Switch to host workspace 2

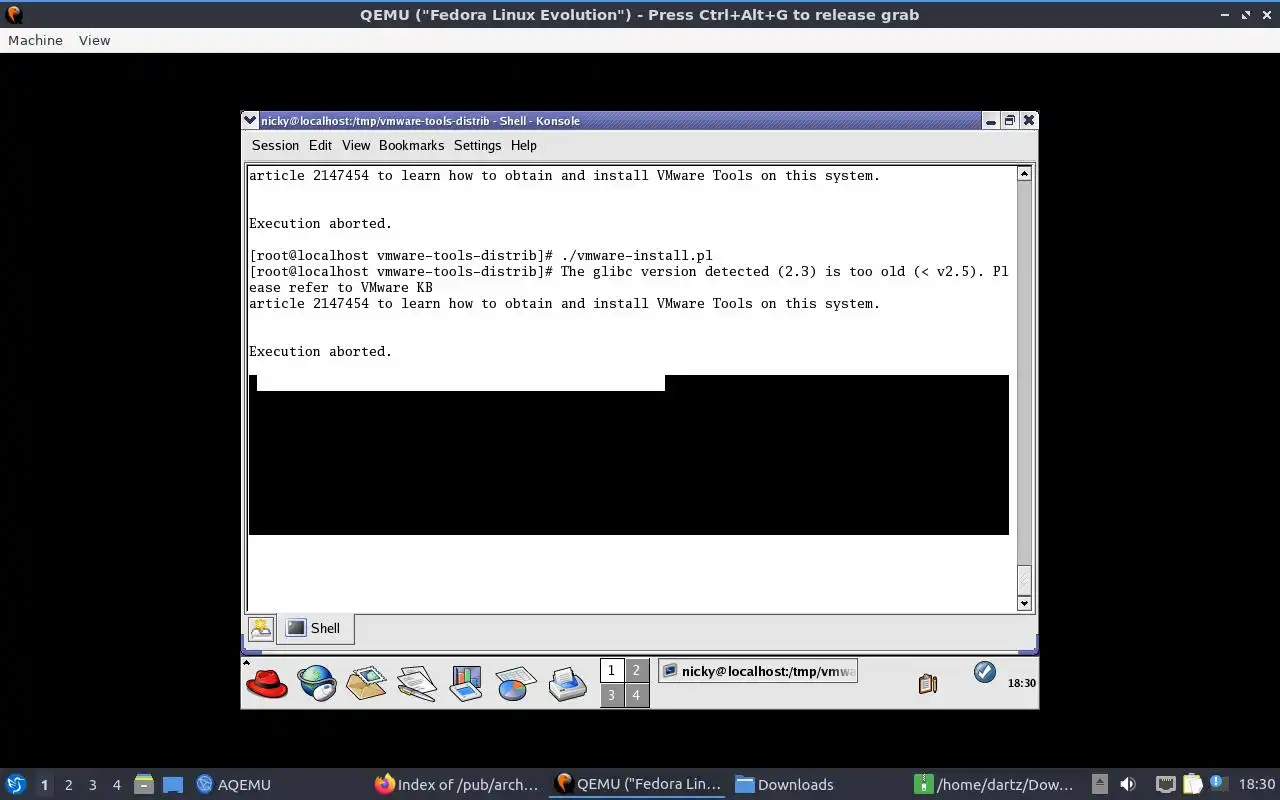[x=68, y=784]
